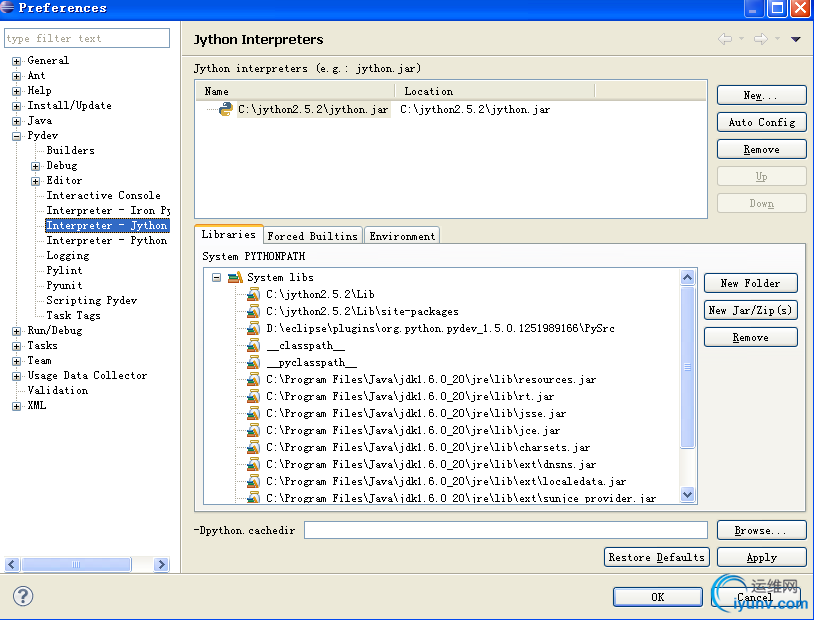Collapse the System libs tree node
The width and height of the screenshot is (814, 620).
pos(216,277)
